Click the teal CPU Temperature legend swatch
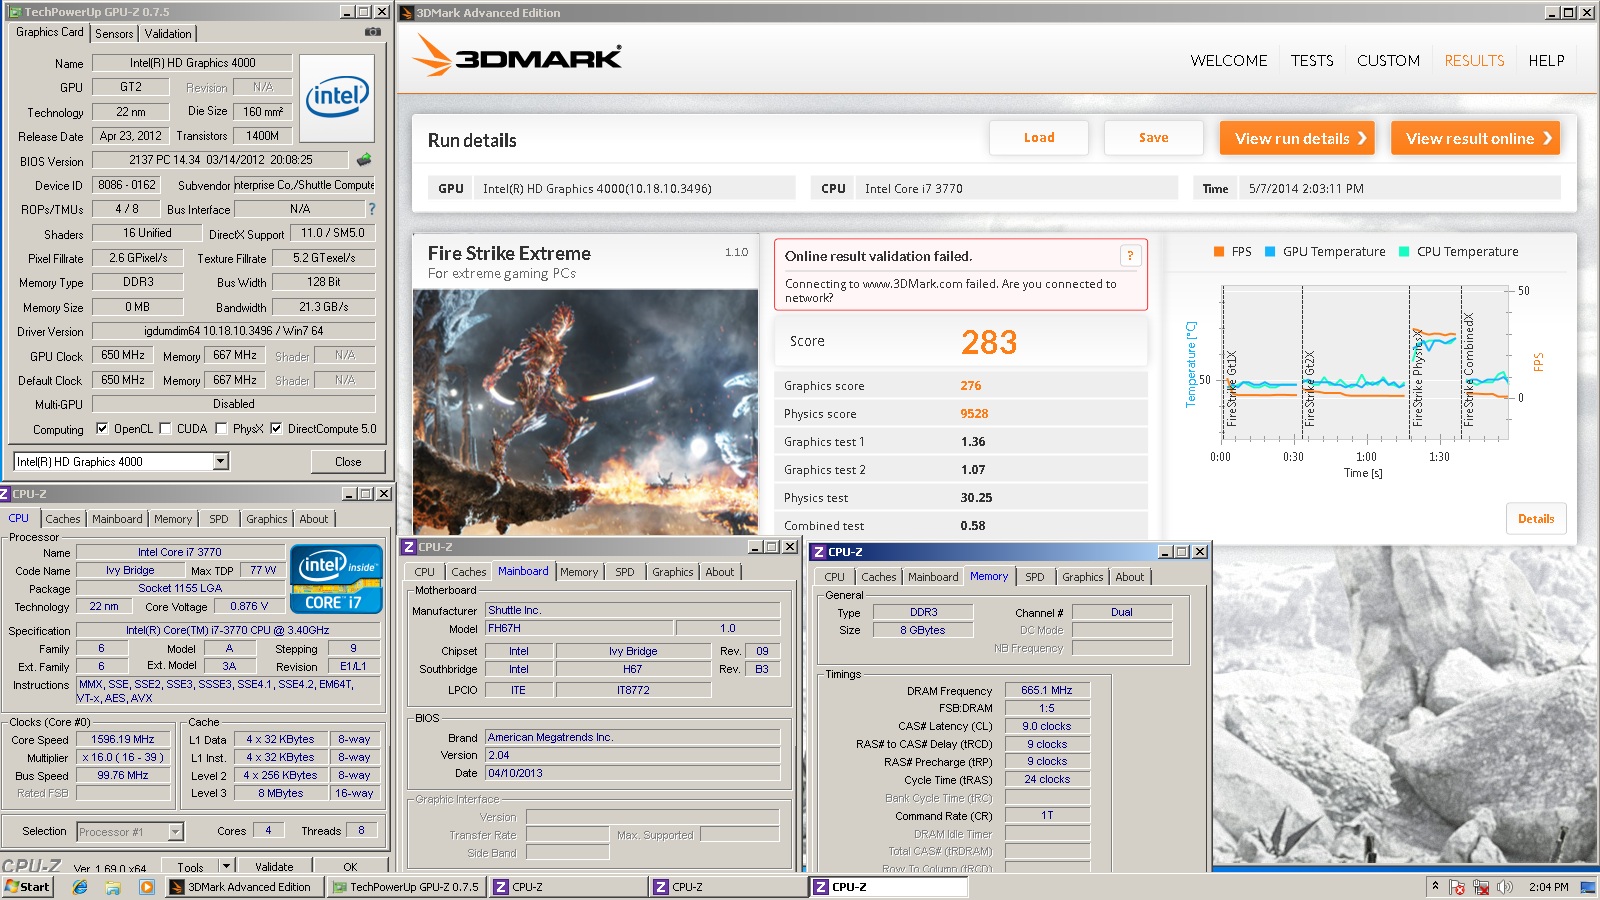 click(1404, 252)
